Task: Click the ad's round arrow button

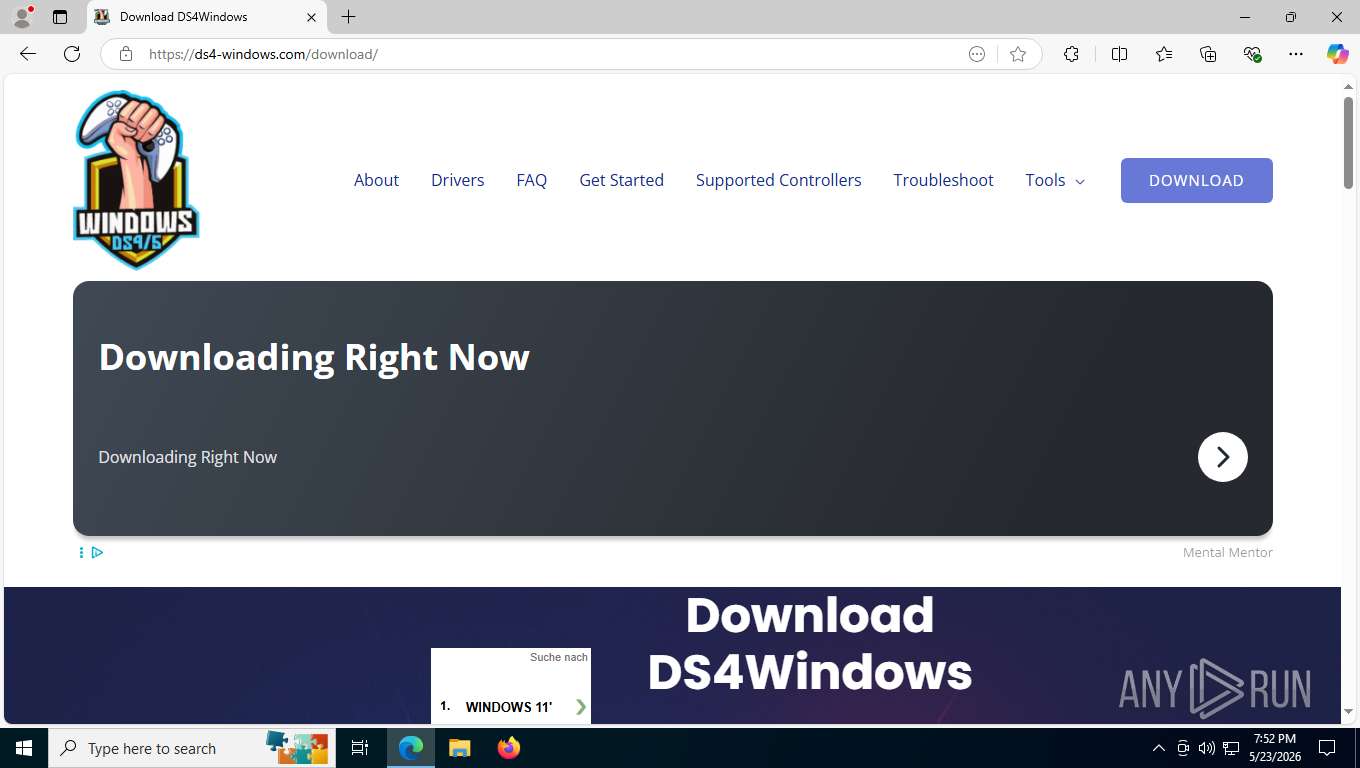Action: point(1222,457)
